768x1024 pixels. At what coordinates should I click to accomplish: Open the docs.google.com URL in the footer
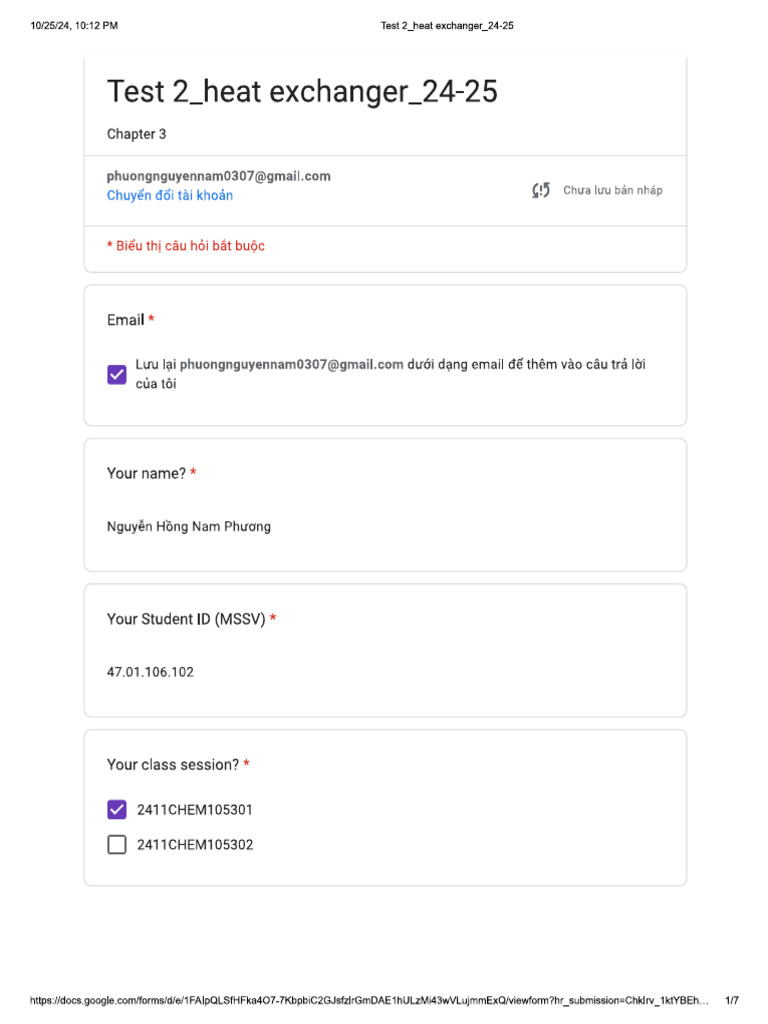click(369, 1000)
